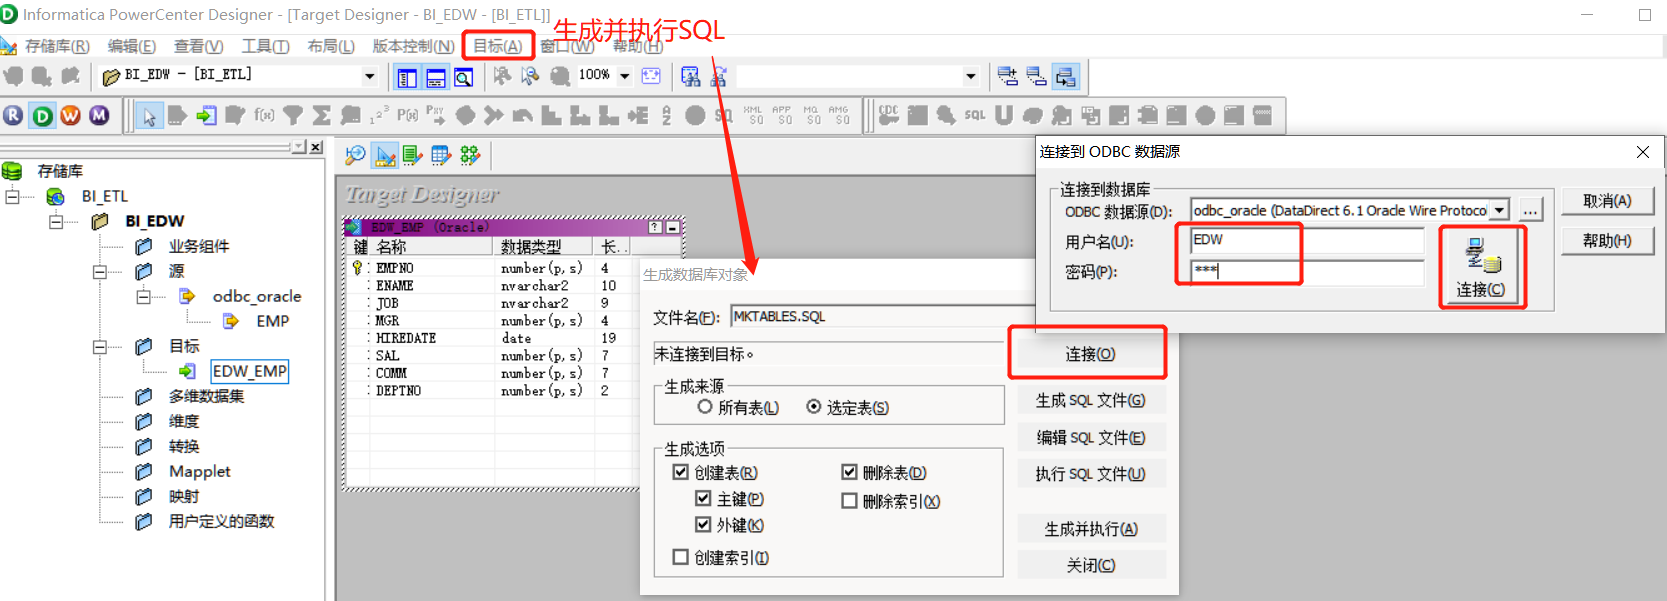
Task: Open the BI_EDW - [BI_ETL] folder dropdown
Action: coord(370,76)
